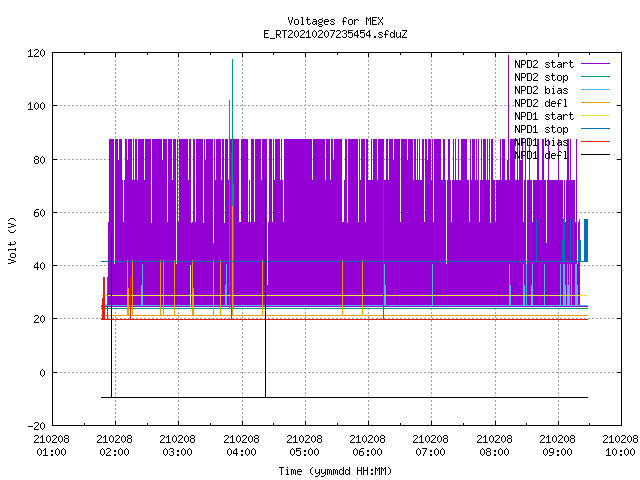Click the "NPD1 start" legend label
640x480 pixels.
[x=544, y=116]
